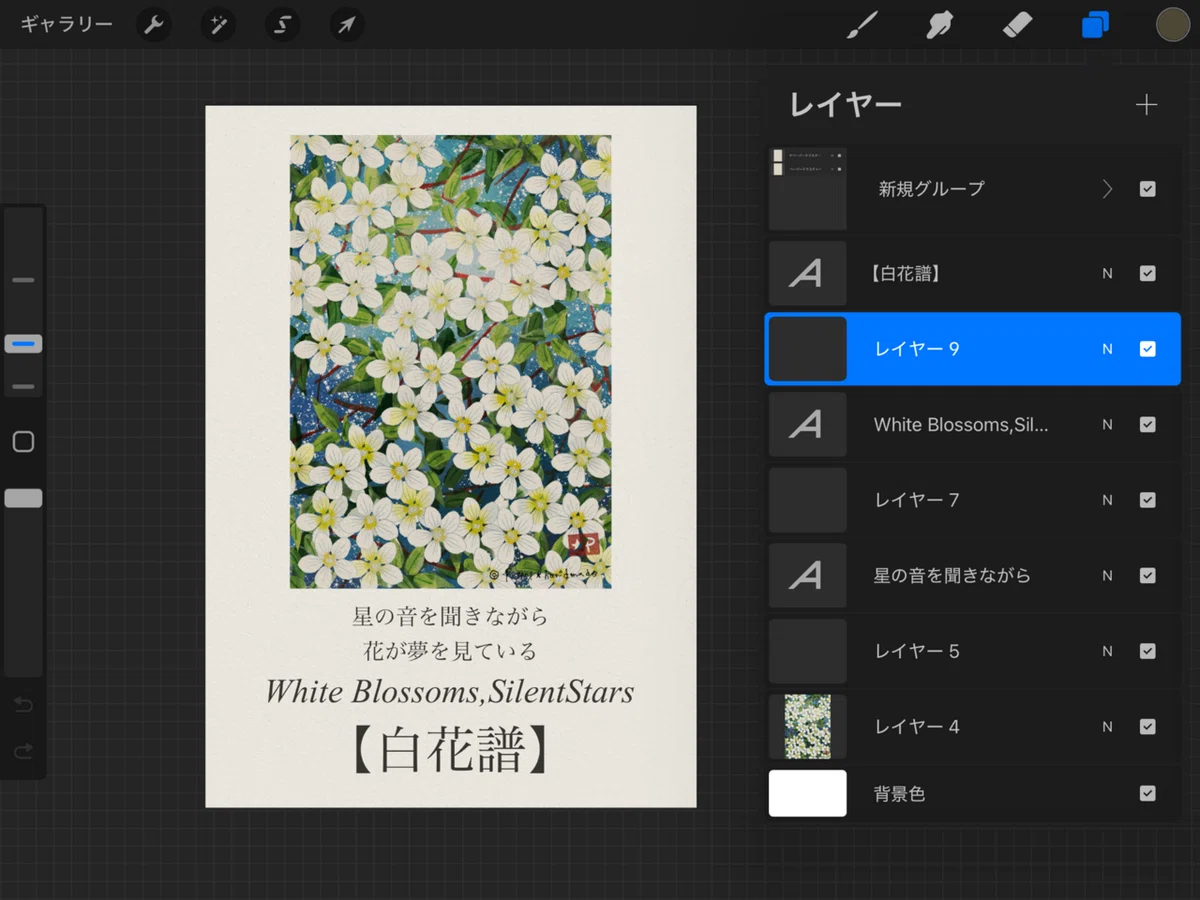Tap the square modify button in sidebar
Viewport: 1200px width, 900px height.
pos(23,442)
